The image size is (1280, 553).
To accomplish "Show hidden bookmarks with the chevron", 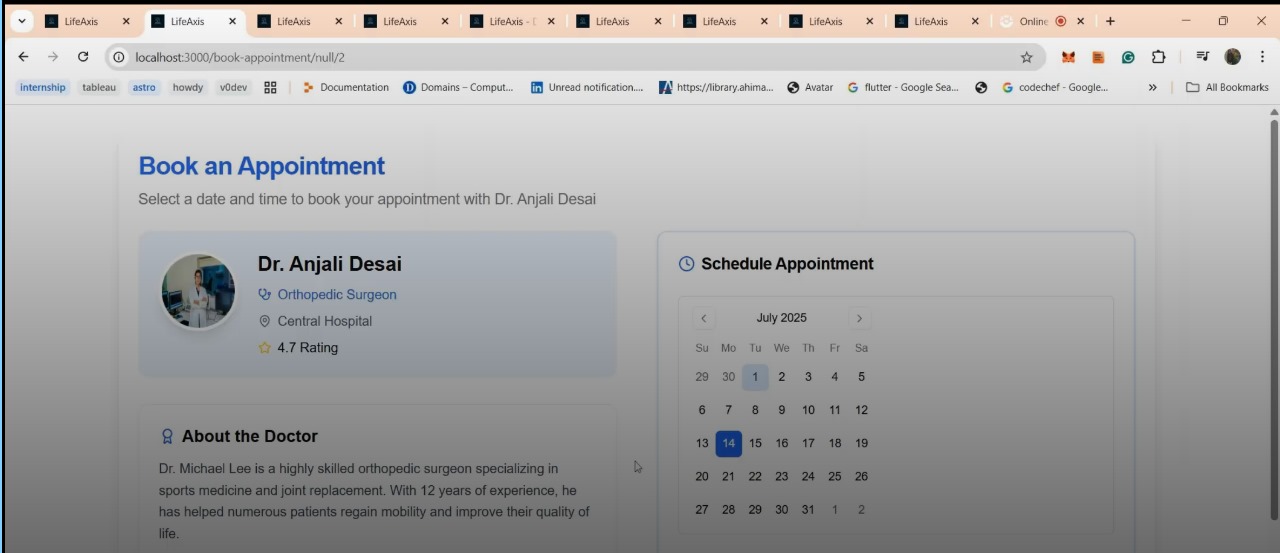I will coord(1152,88).
